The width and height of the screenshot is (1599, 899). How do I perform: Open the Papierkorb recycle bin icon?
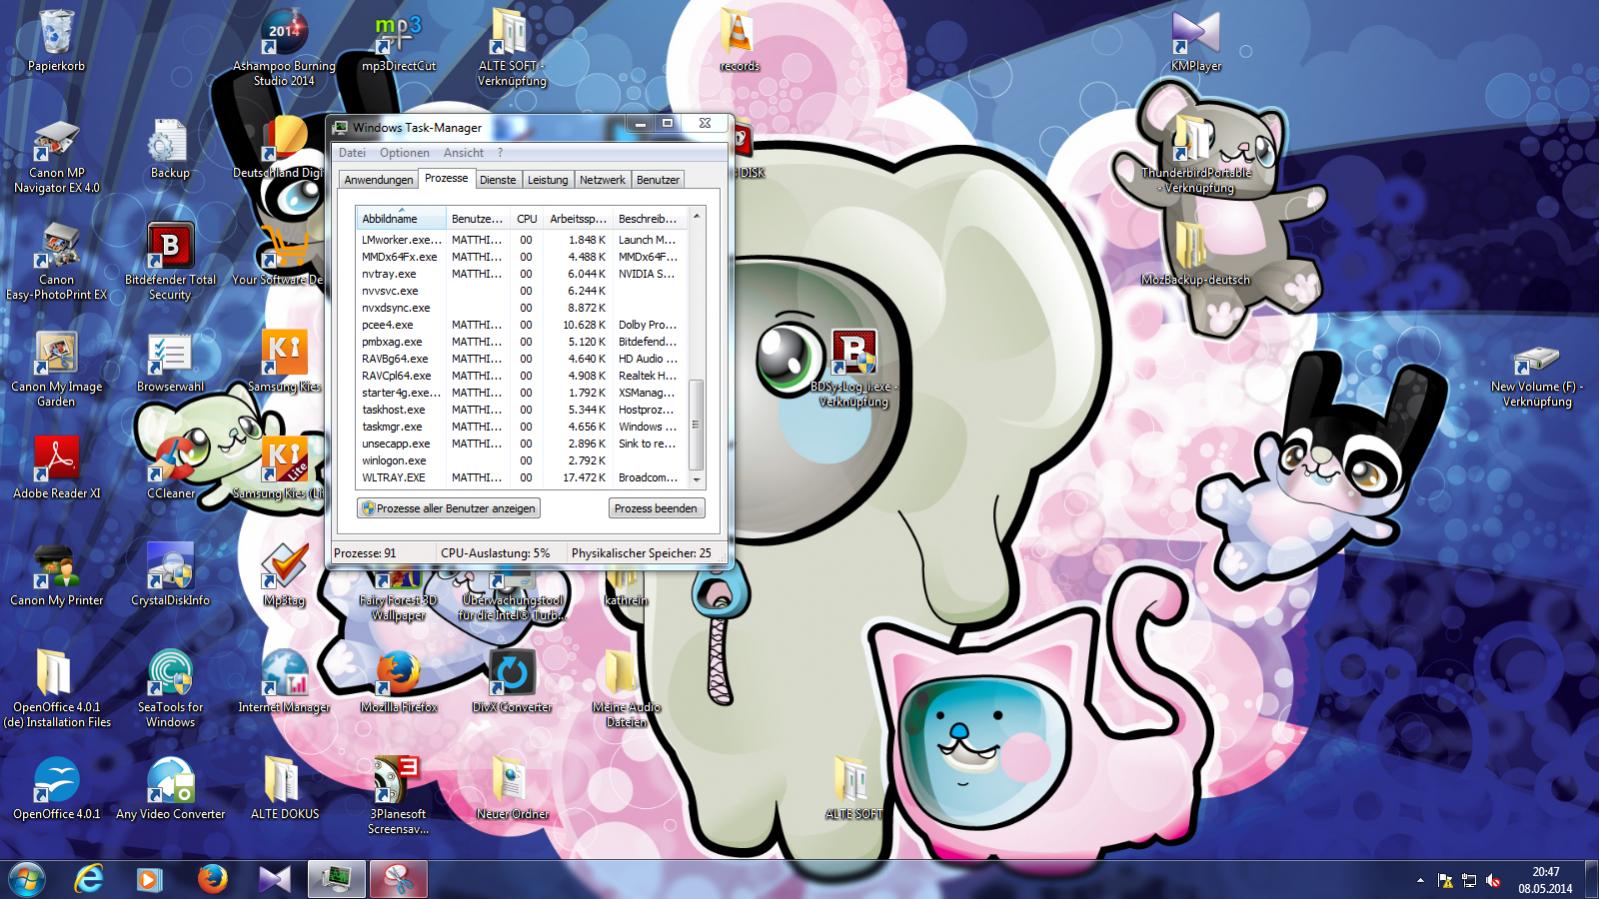(57, 41)
